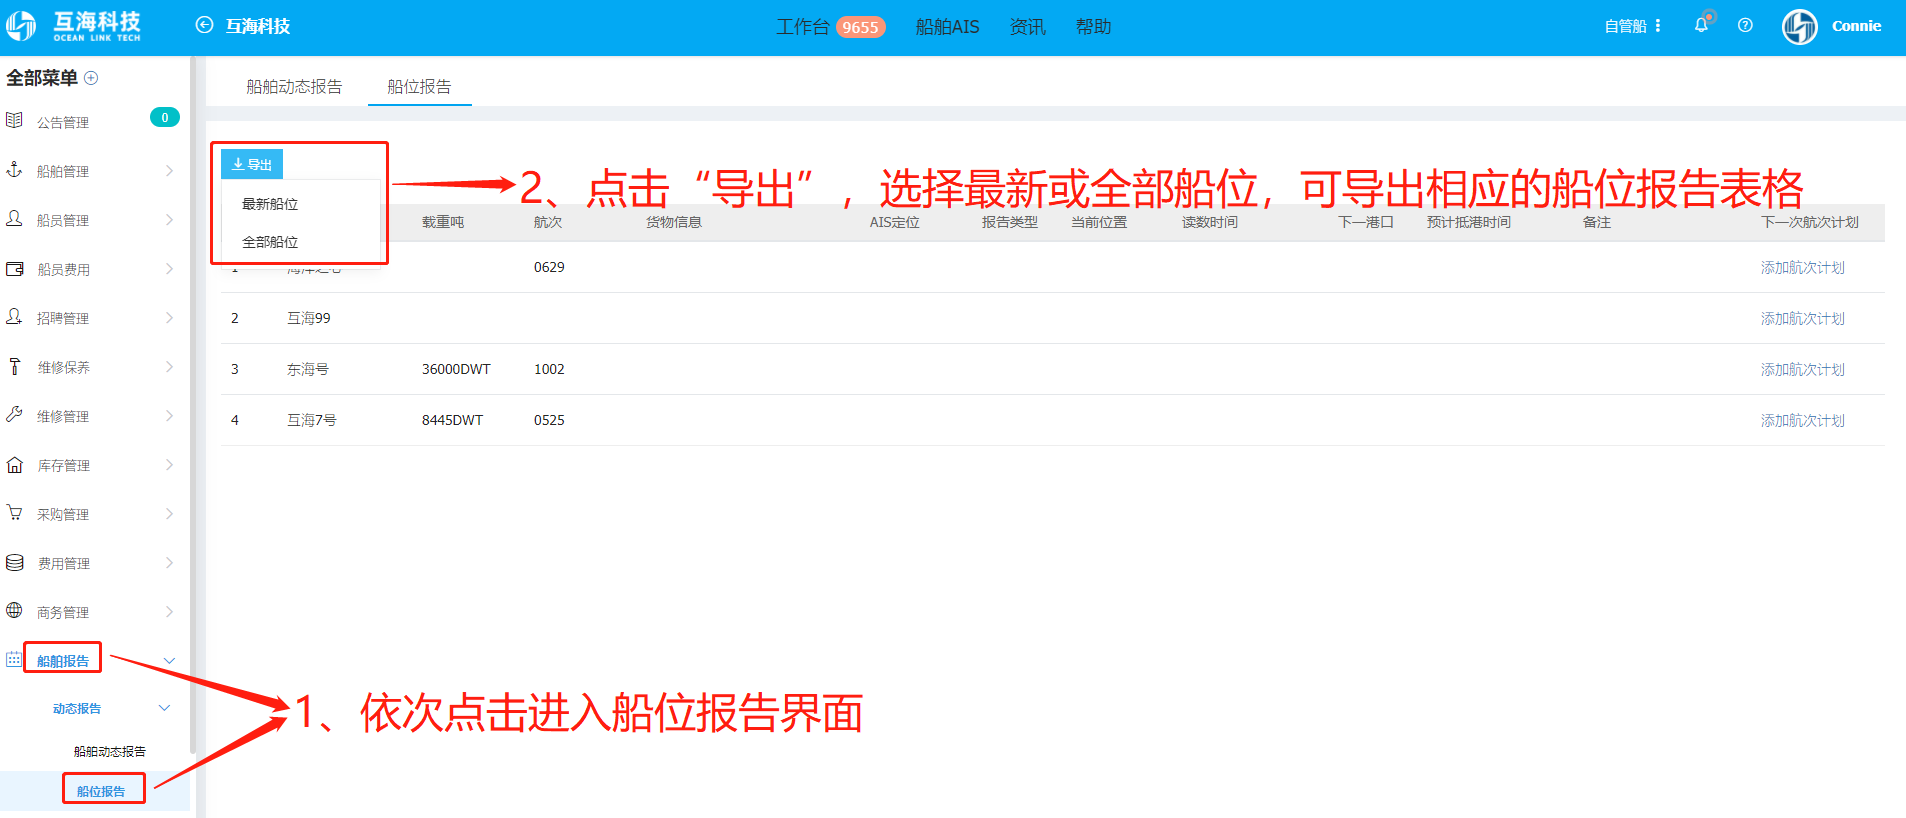The width and height of the screenshot is (1906, 818).
Task: Click the 公告管理 book icon
Action: tap(14, 121)
